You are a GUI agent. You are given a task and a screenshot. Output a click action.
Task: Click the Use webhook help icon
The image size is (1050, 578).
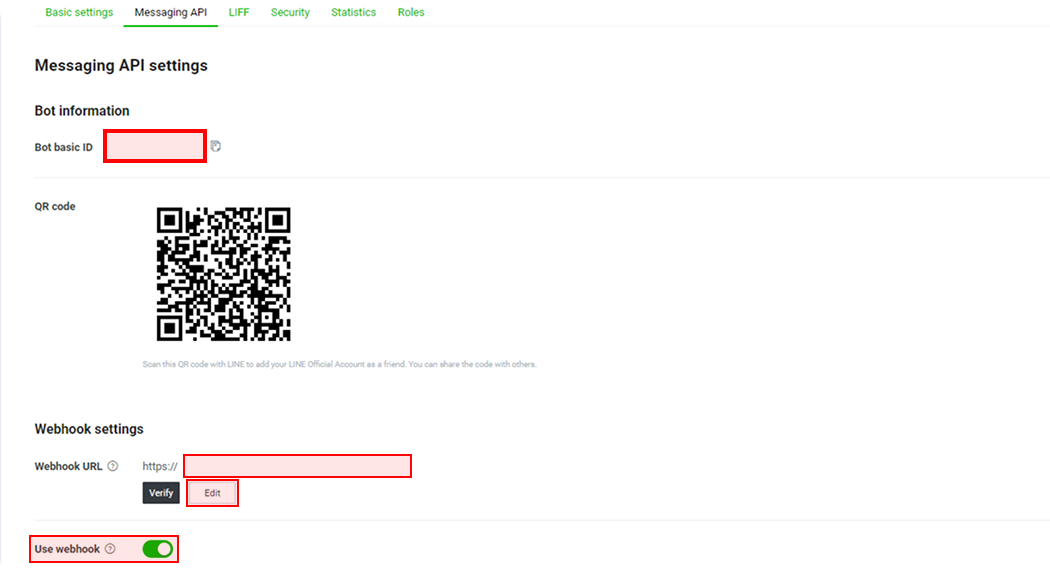pyautogui.click(x=110, y=549)
